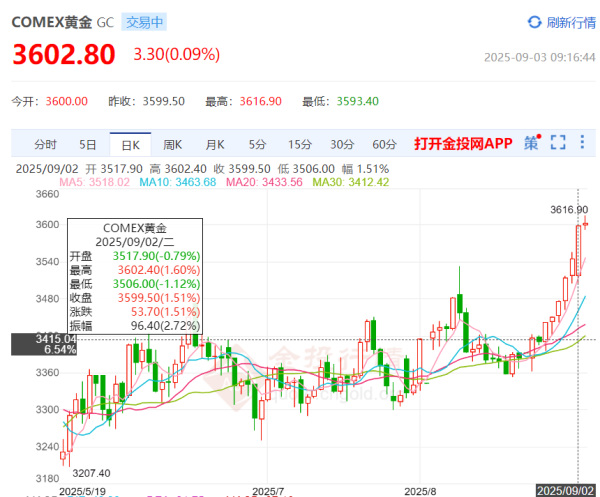
Task: Click the 2025/8 date axis label
Action: [420, 491]
